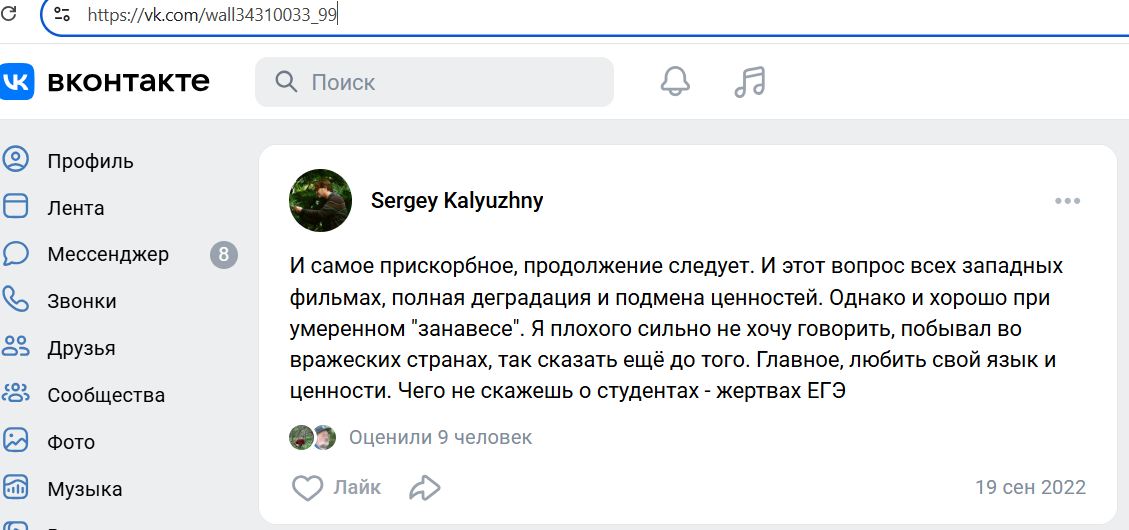This screenshot has height=530, width=1129.
Task: Open the Фото sidebar icon
Action: [16, 441]
